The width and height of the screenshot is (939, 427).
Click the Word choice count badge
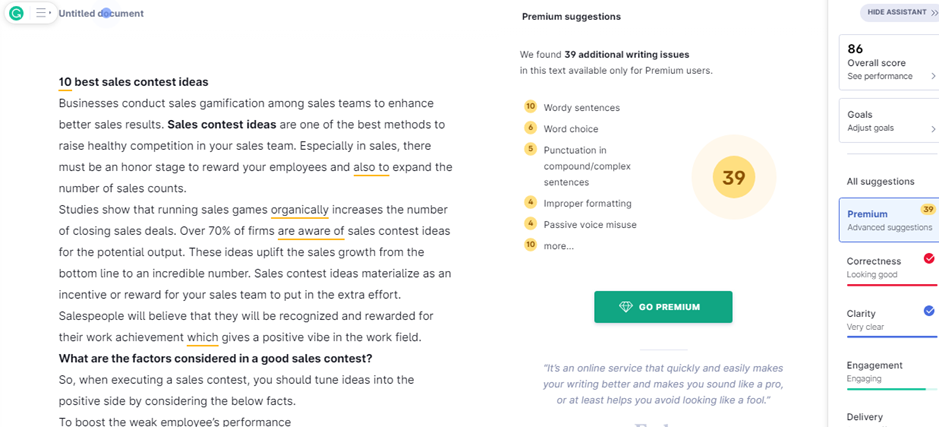click(x=530, y=128)
